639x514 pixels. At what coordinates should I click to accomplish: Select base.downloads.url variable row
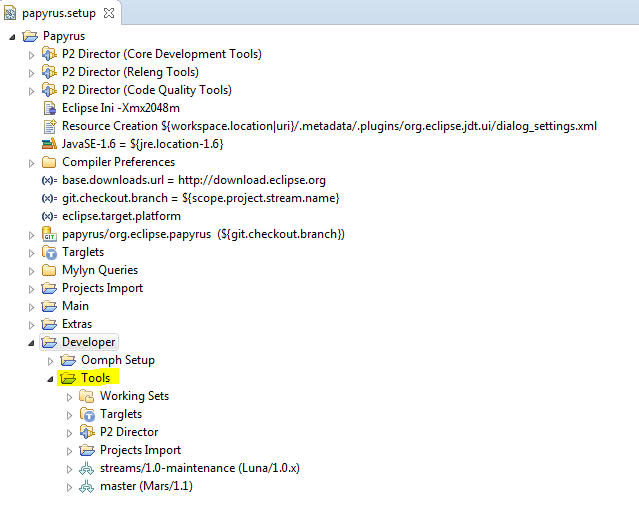(194, 180)
